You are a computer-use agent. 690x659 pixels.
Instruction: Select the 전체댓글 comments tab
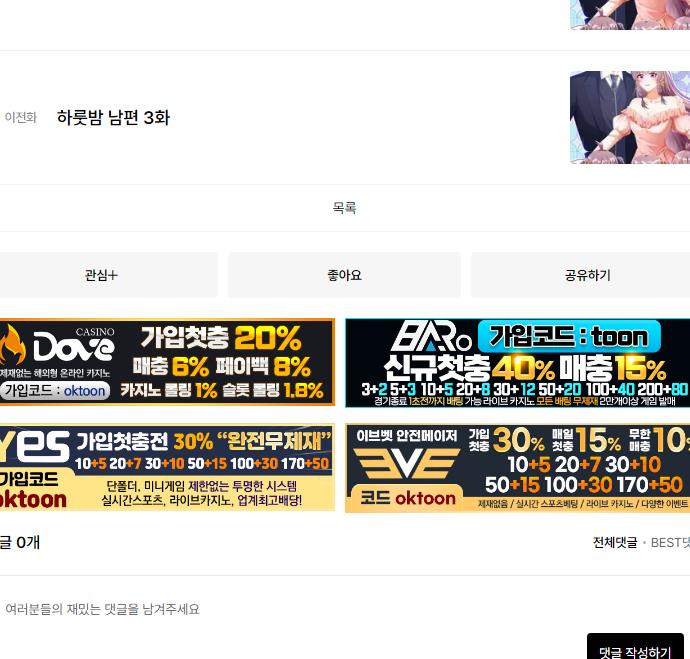pos(615,542)
